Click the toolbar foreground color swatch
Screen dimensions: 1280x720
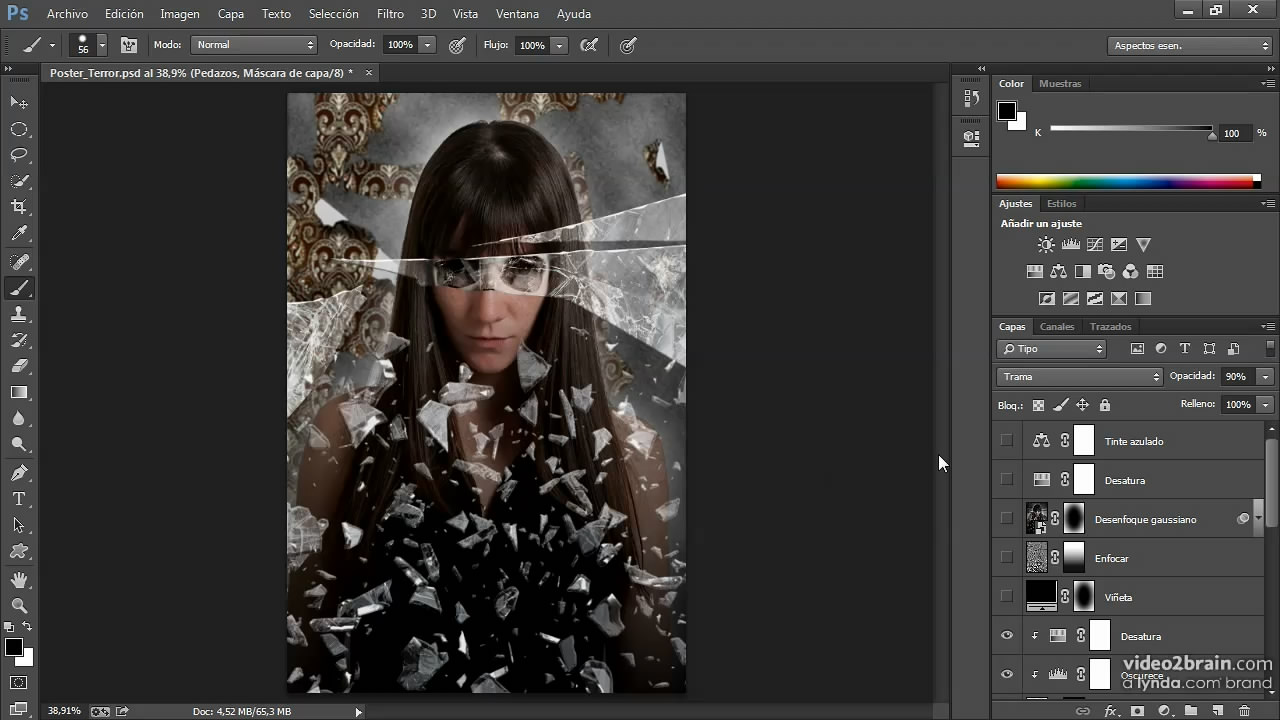[14, 647]
